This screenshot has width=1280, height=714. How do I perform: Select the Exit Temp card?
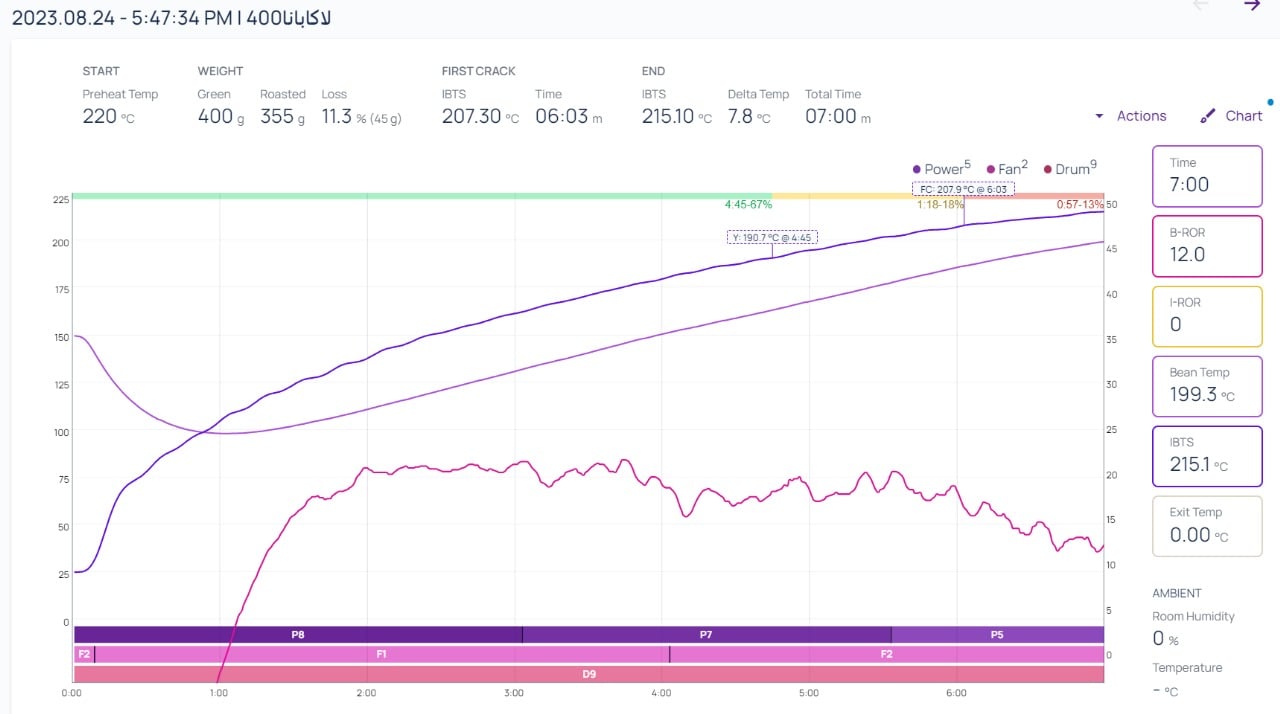tap(1207, 526)
